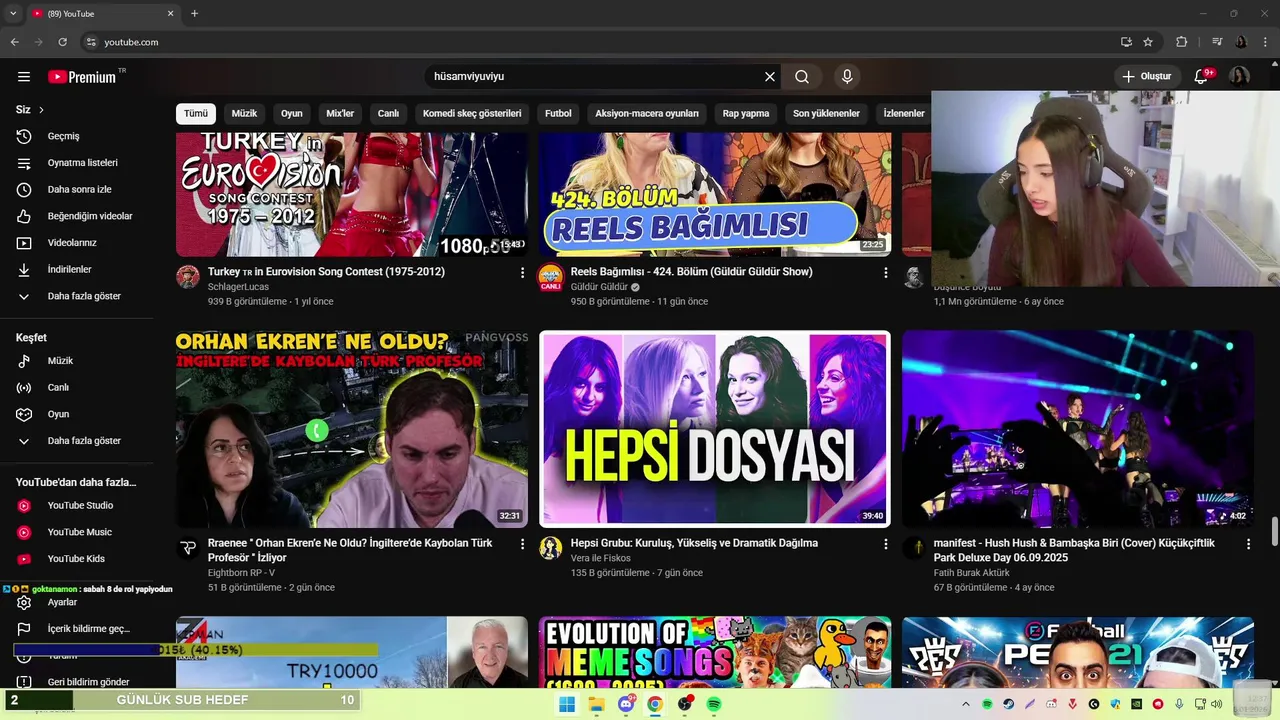Open the notifications bell

(1202, 77)
